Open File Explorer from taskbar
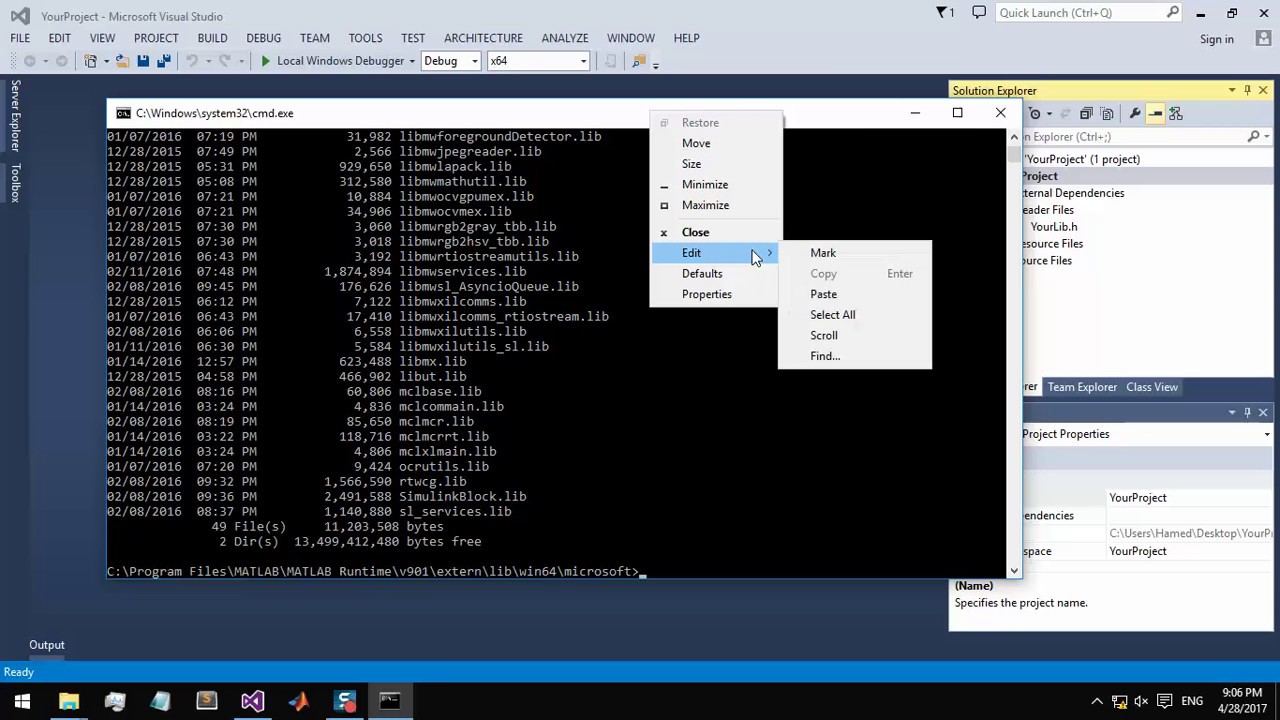The image size is (1280, 720). click(69, 701)
